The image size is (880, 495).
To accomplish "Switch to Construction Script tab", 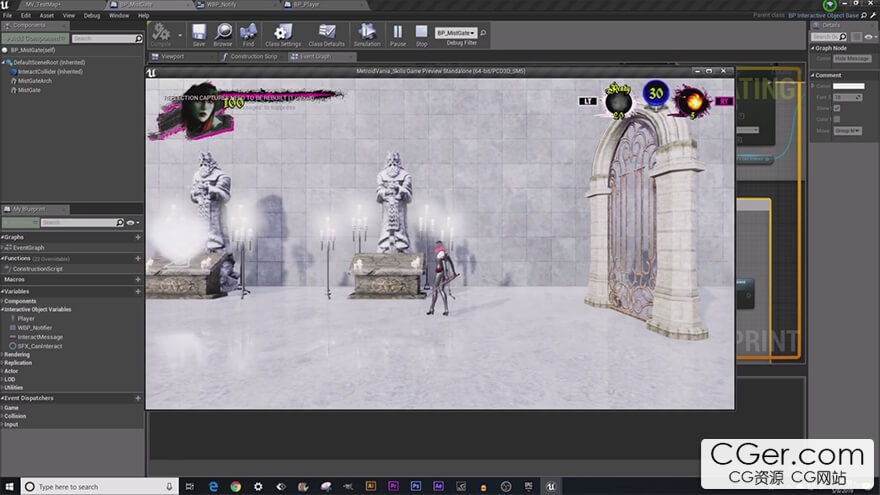I will [253, 57].
